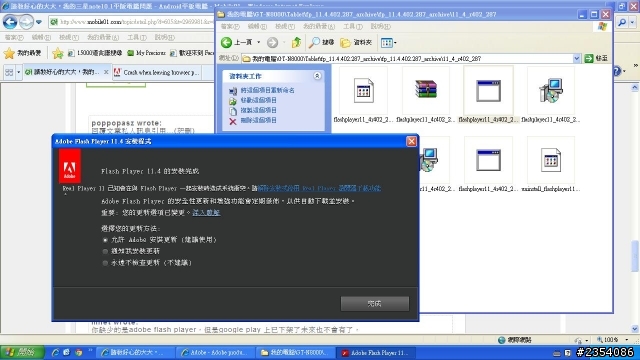
Task: Click the search magnifier at Internet Explorer's top right
Action: point(622,22)
